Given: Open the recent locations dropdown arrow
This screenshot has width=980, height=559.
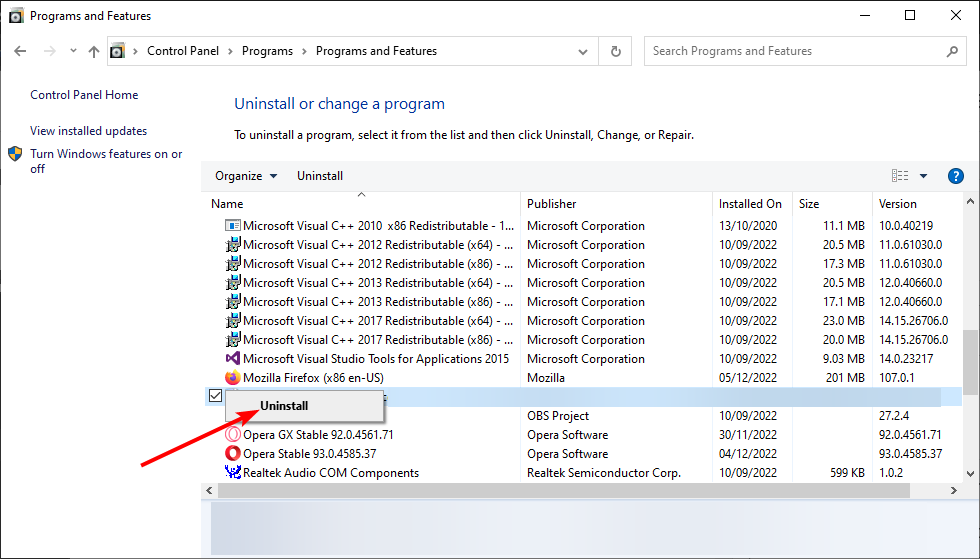Looking at the screenshot, I should coord(73,51).
